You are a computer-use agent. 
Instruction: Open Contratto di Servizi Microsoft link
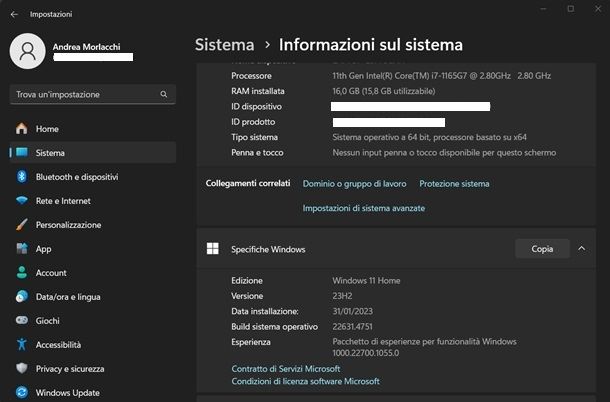tap(286, 369)
